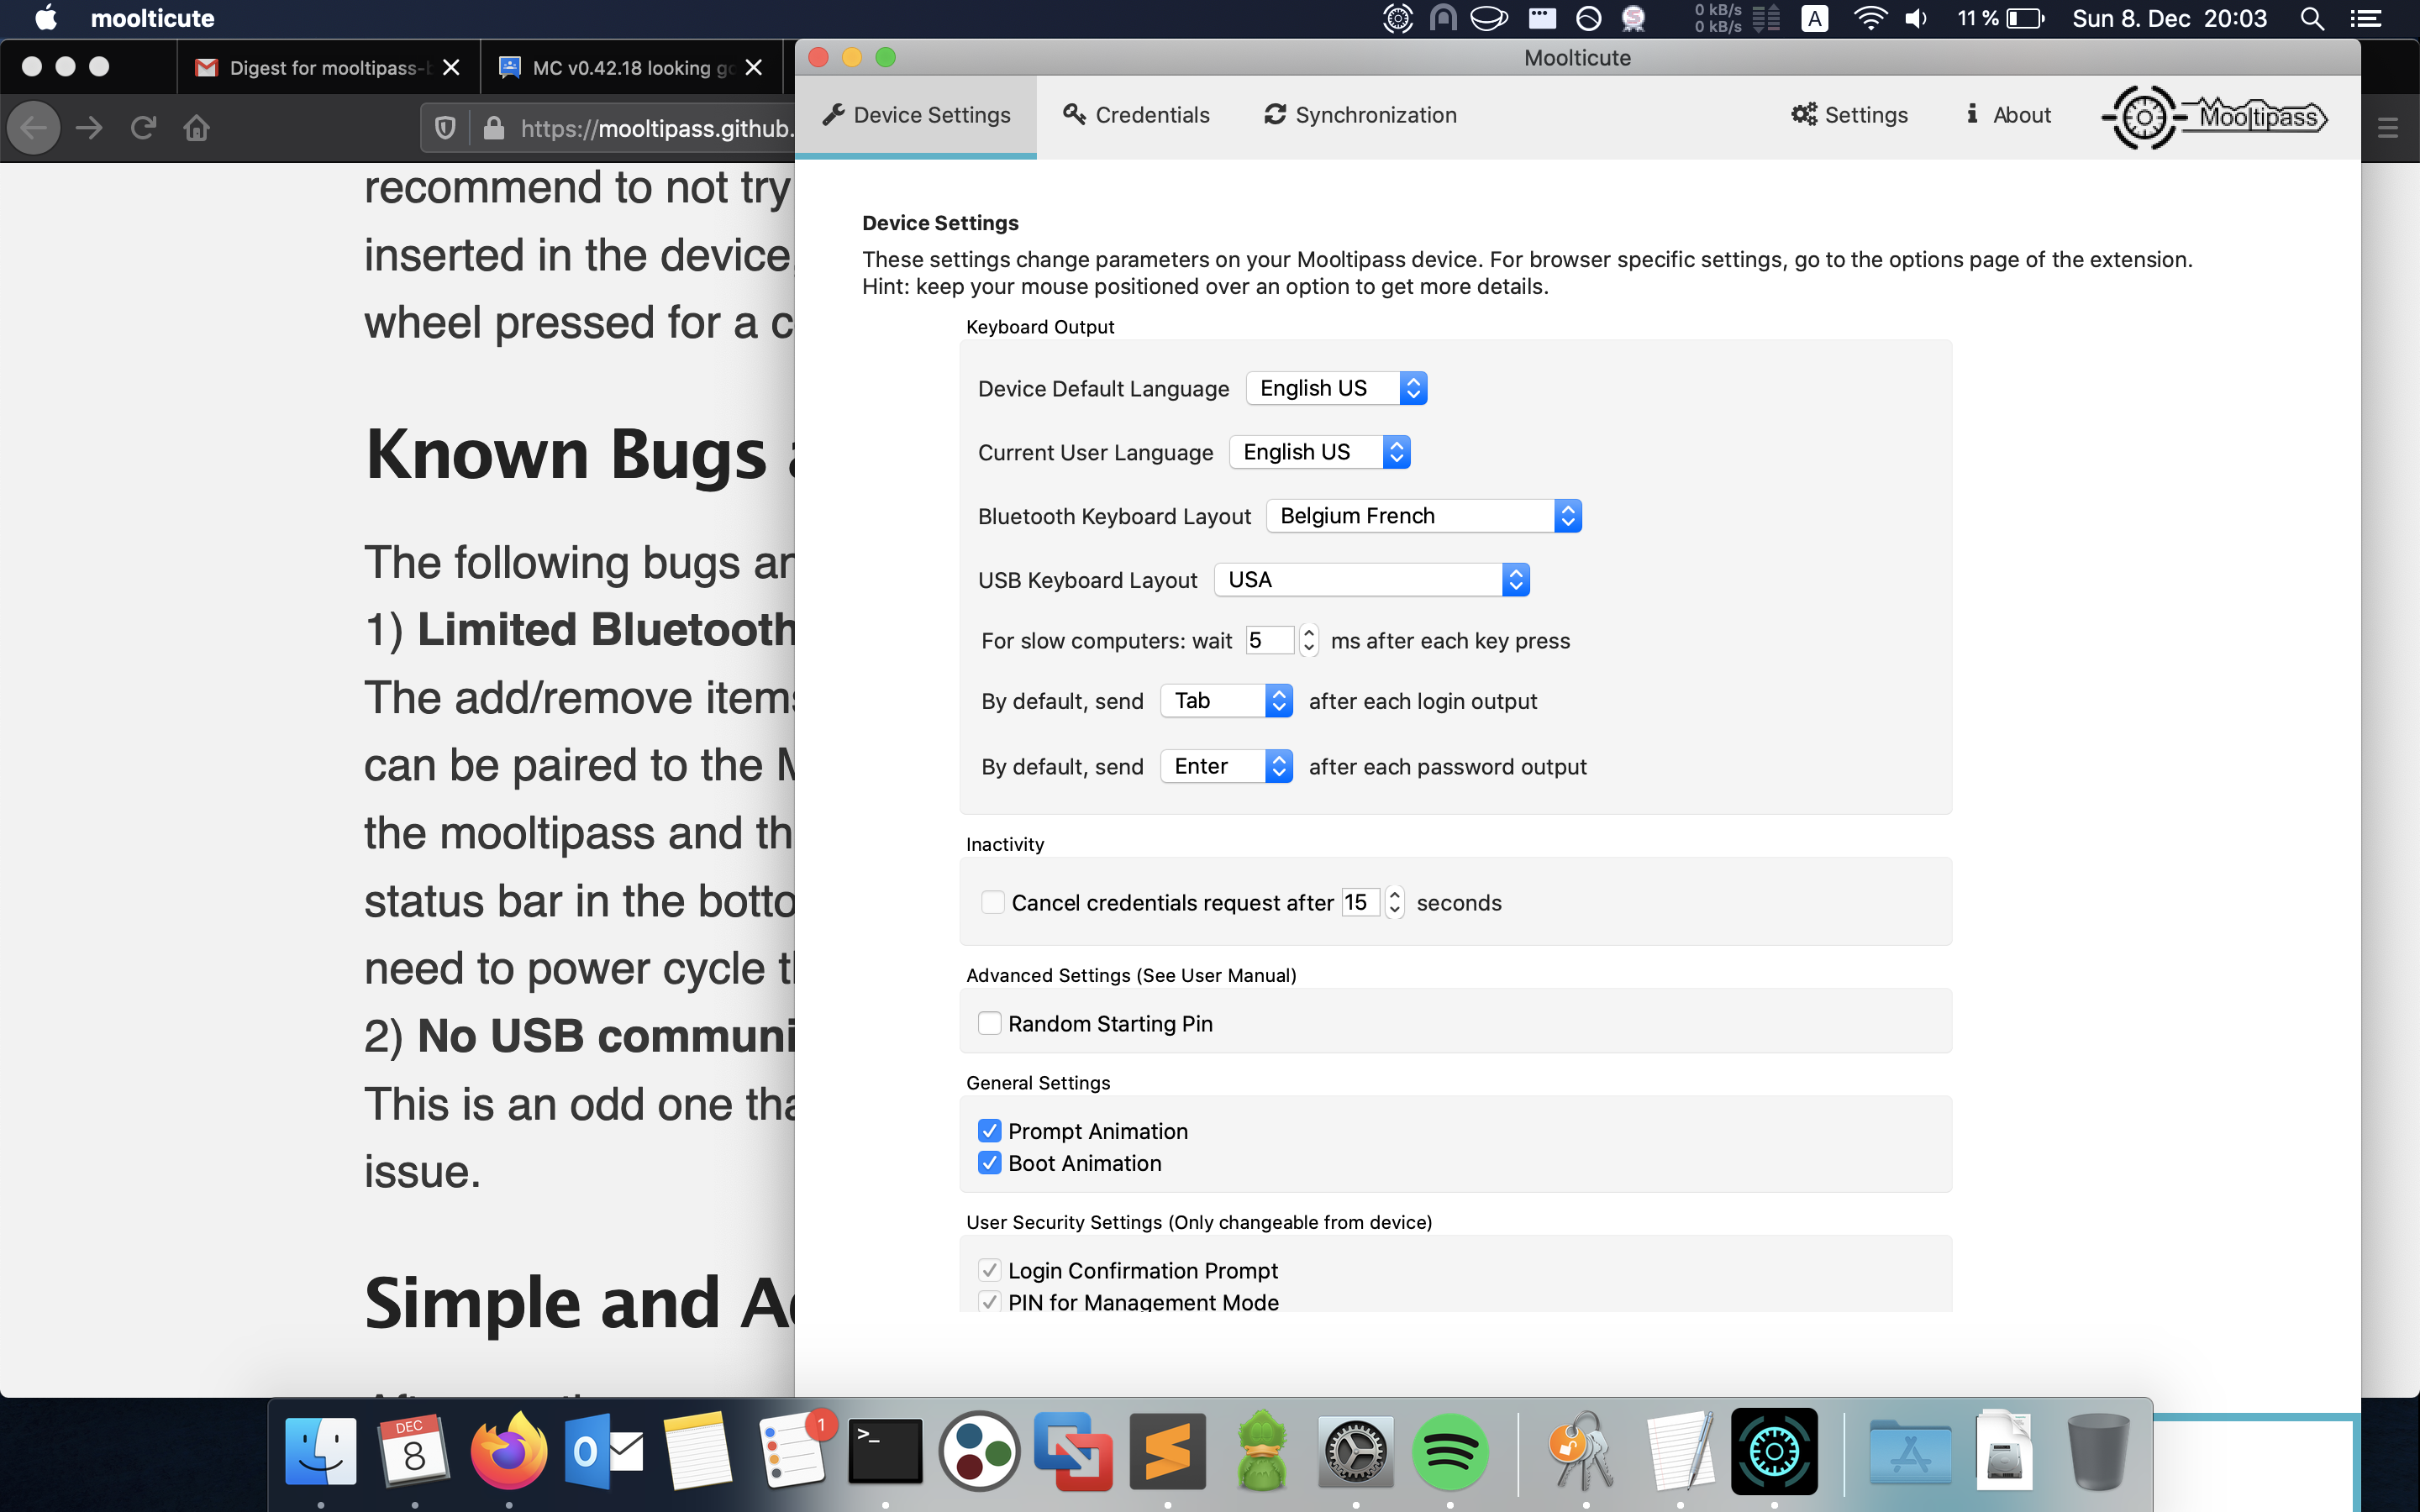Uncheck Prompt Animation checkbox

point(989,1131)
